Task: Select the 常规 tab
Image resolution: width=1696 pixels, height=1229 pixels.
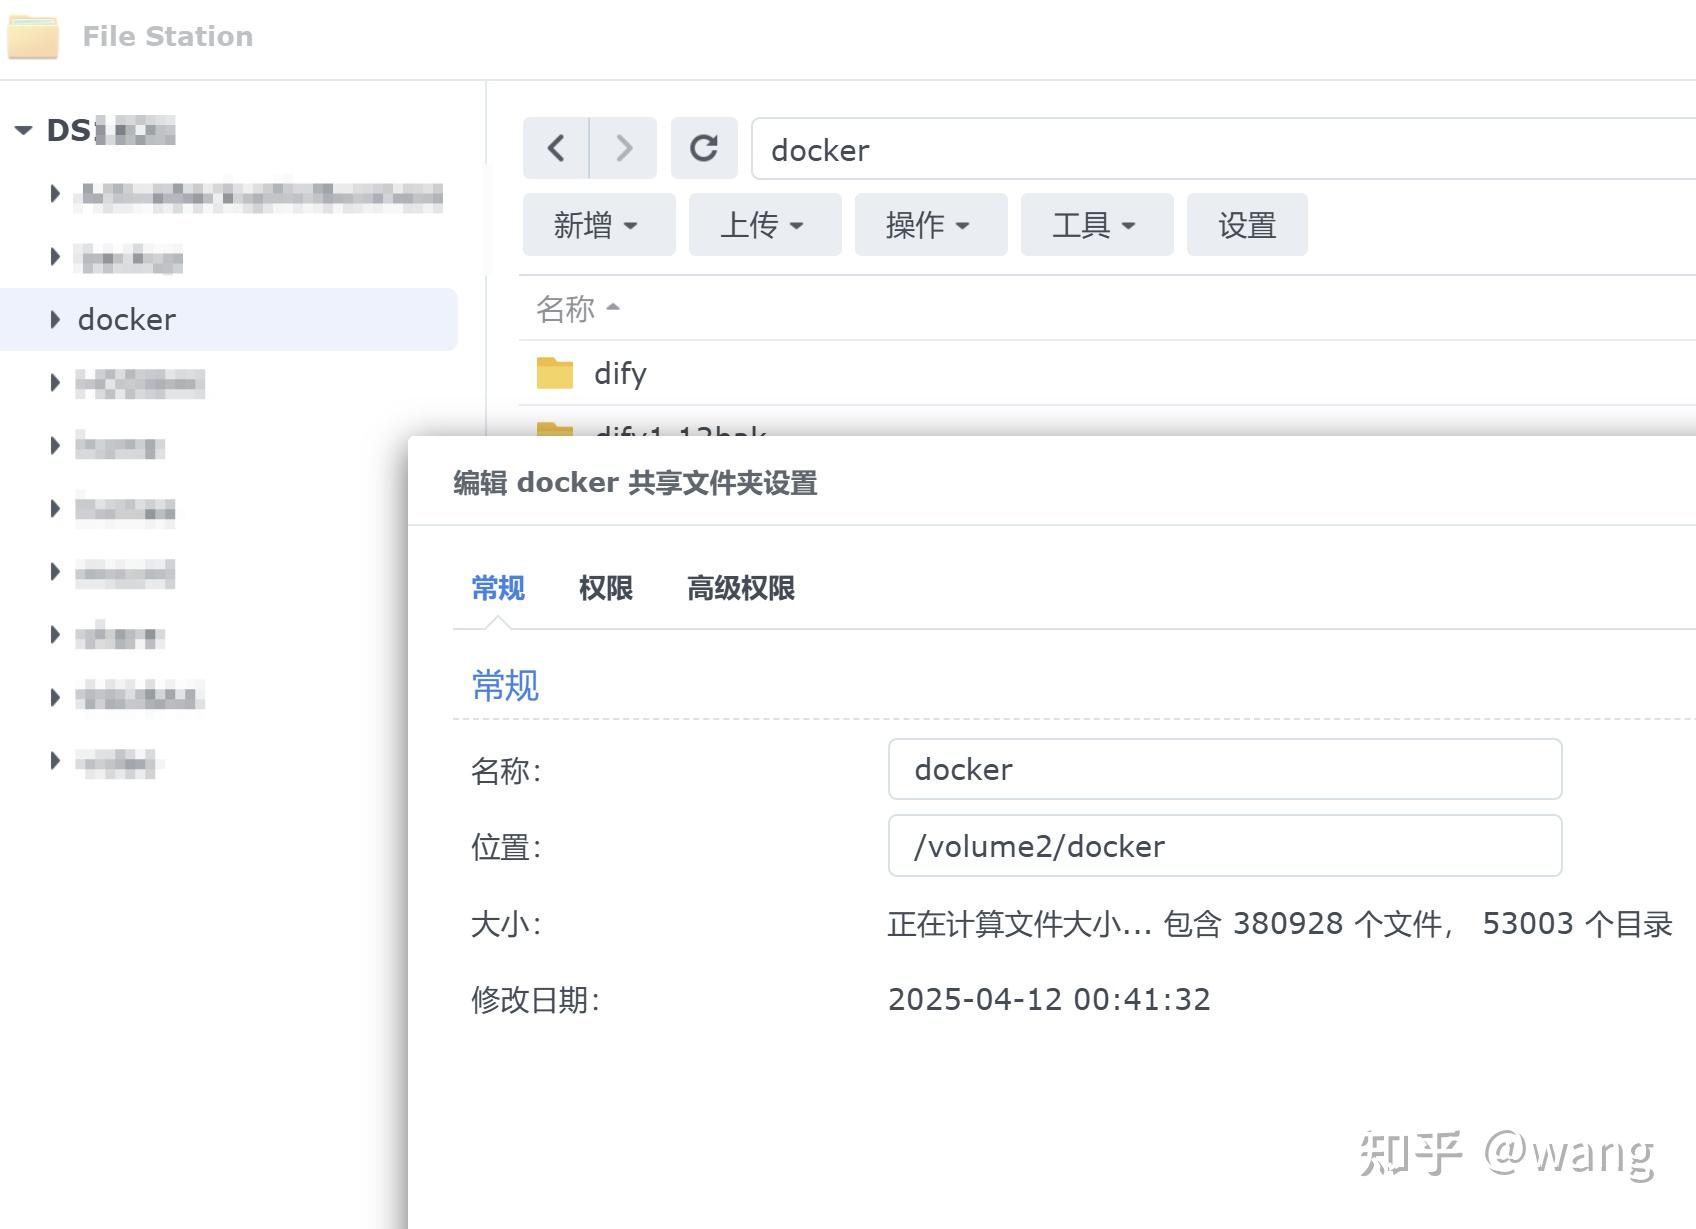Action: [497, 588]
